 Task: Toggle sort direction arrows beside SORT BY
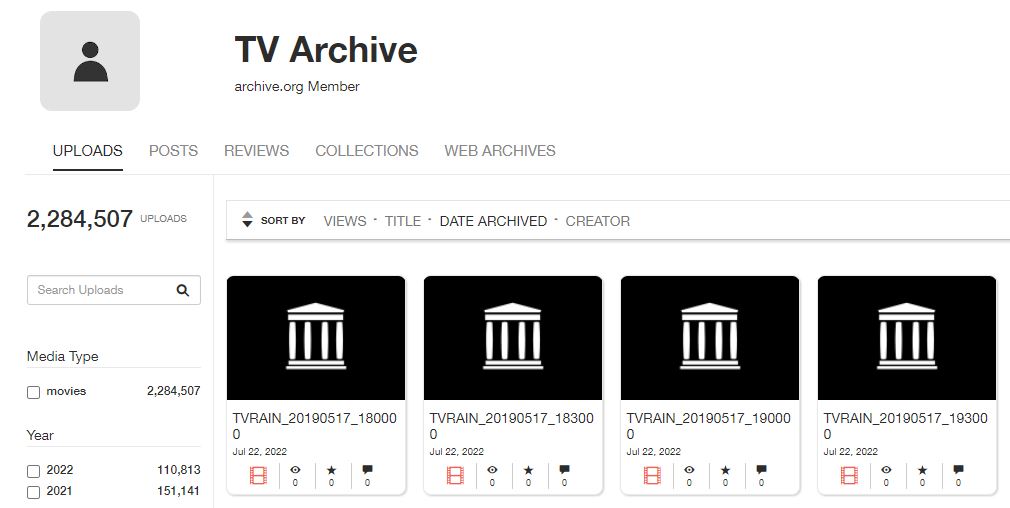247,220
